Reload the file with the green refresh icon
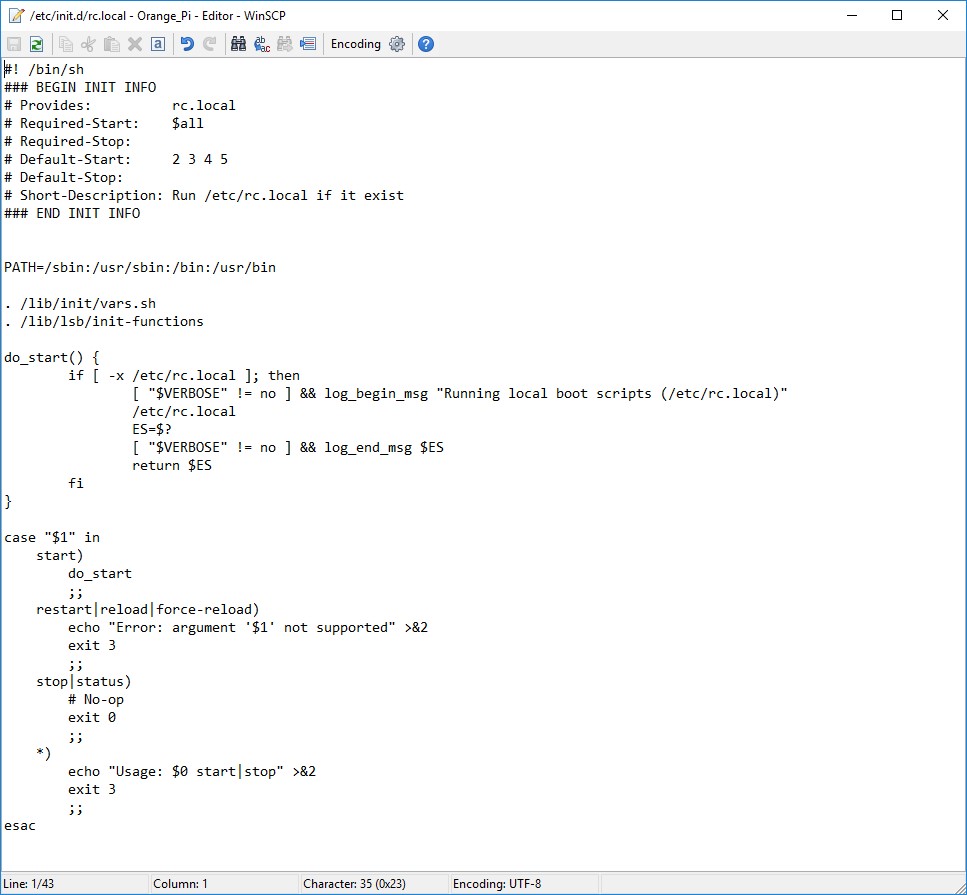 coord(37,44)
